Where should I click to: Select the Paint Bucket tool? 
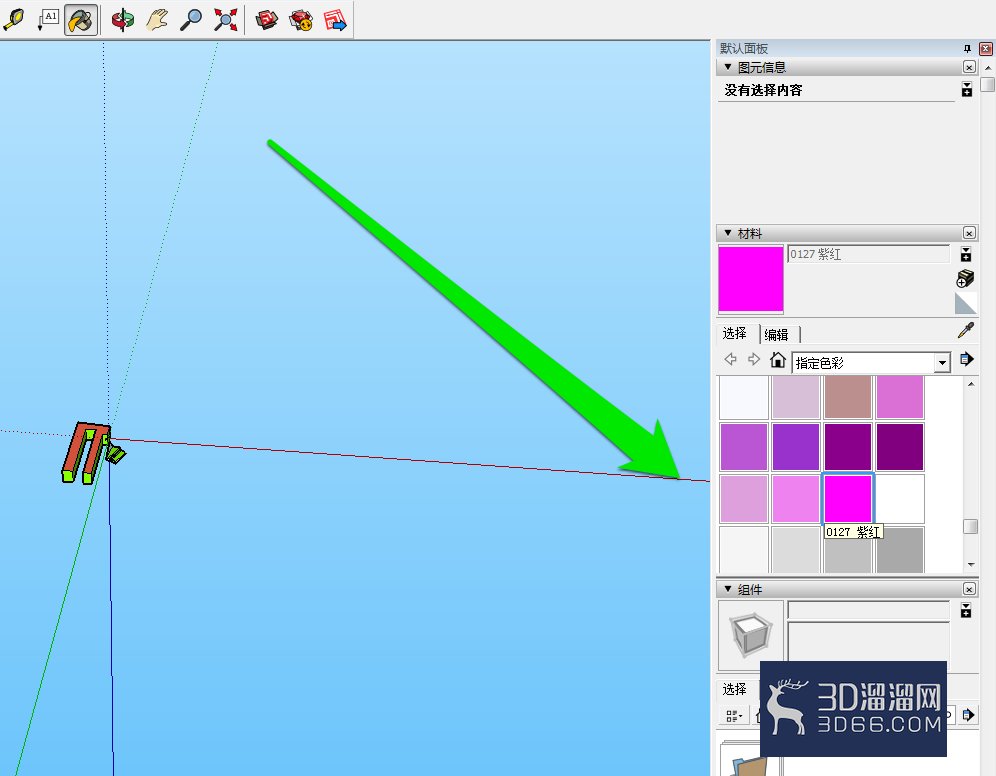(x=81, y=20)
